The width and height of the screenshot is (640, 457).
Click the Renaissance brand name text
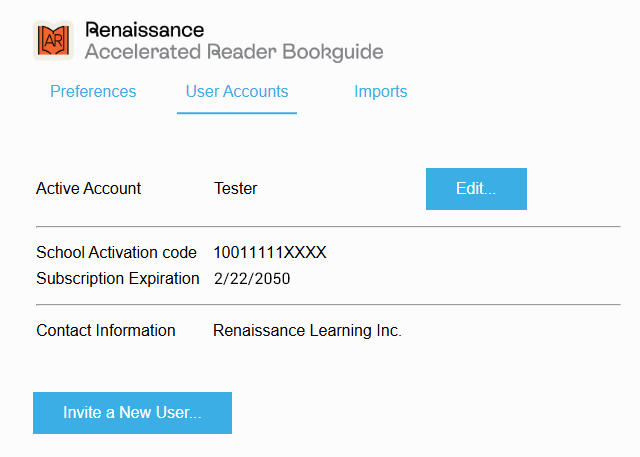click(x=145, y=30)
